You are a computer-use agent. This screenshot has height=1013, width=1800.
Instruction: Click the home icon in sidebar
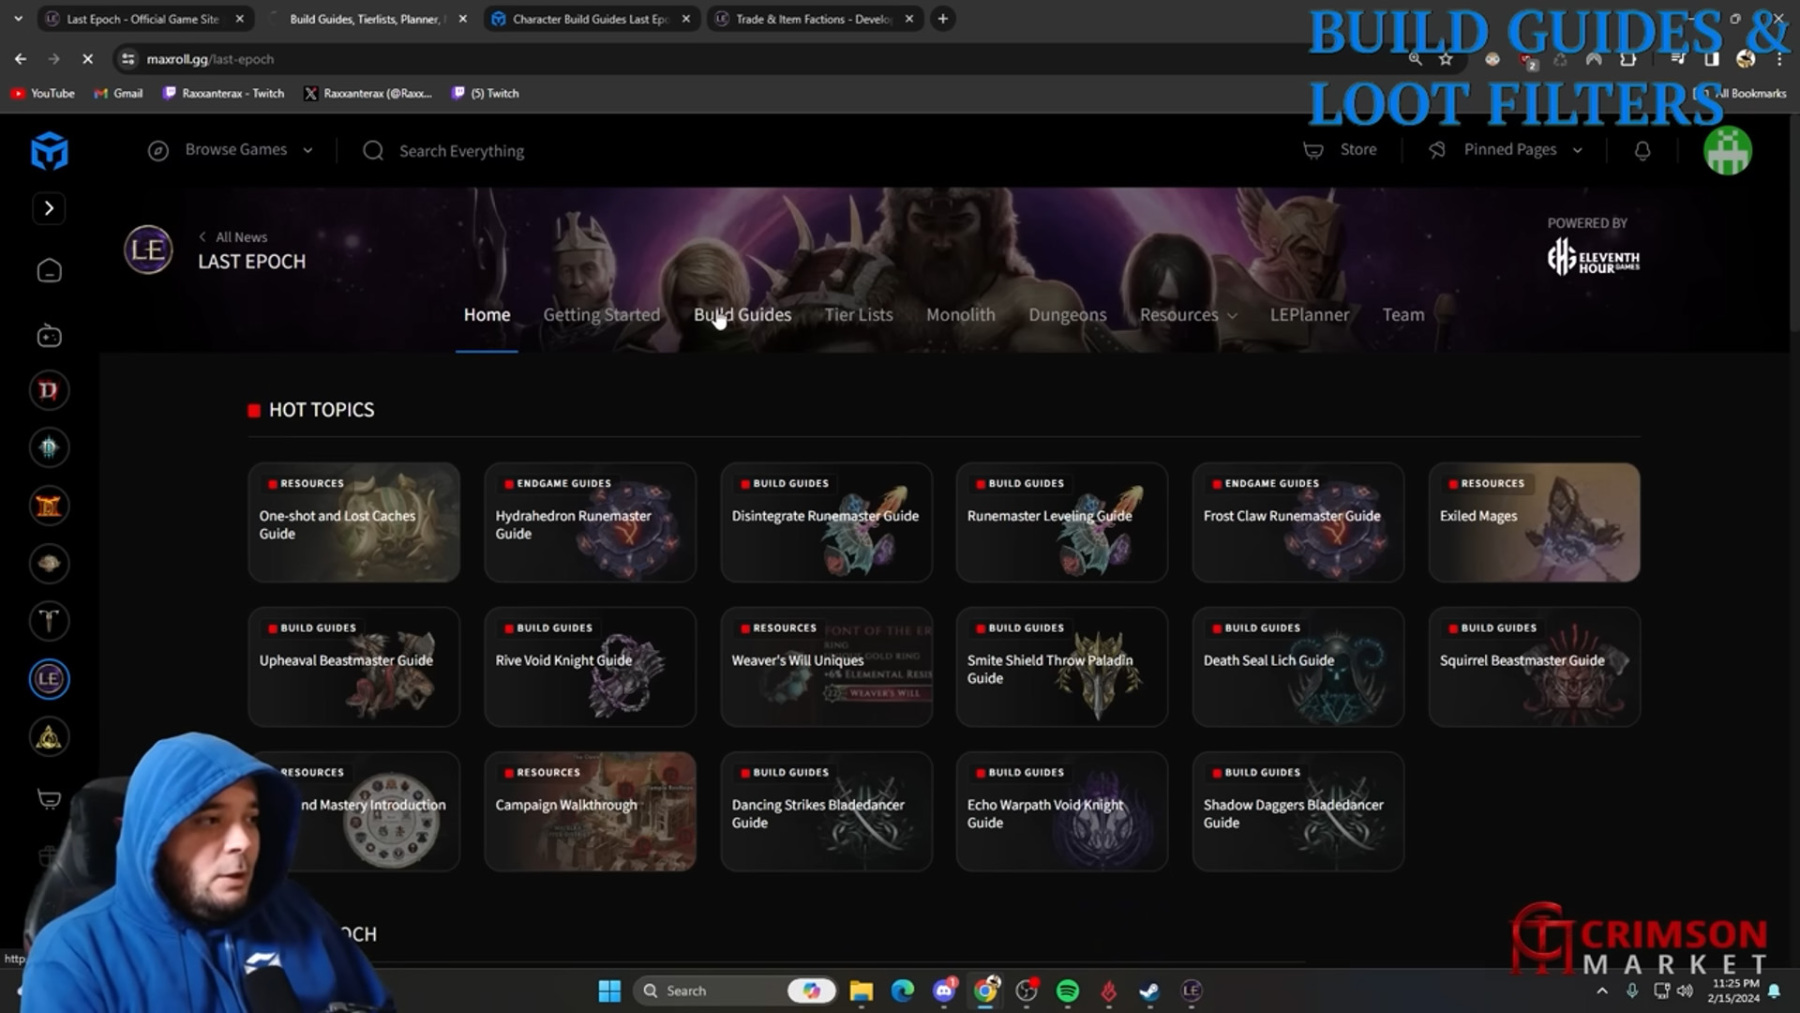(49, 271)
